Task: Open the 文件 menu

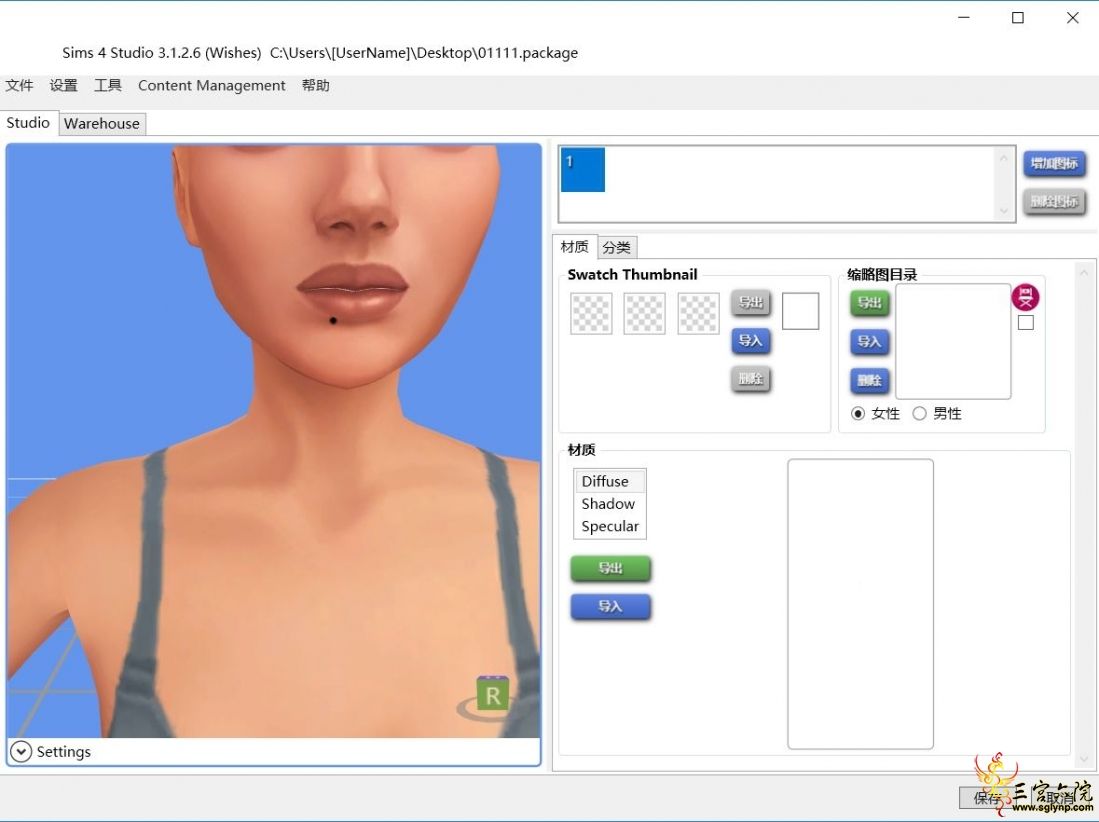Action: pyautogui.click(x=19, y=85)
